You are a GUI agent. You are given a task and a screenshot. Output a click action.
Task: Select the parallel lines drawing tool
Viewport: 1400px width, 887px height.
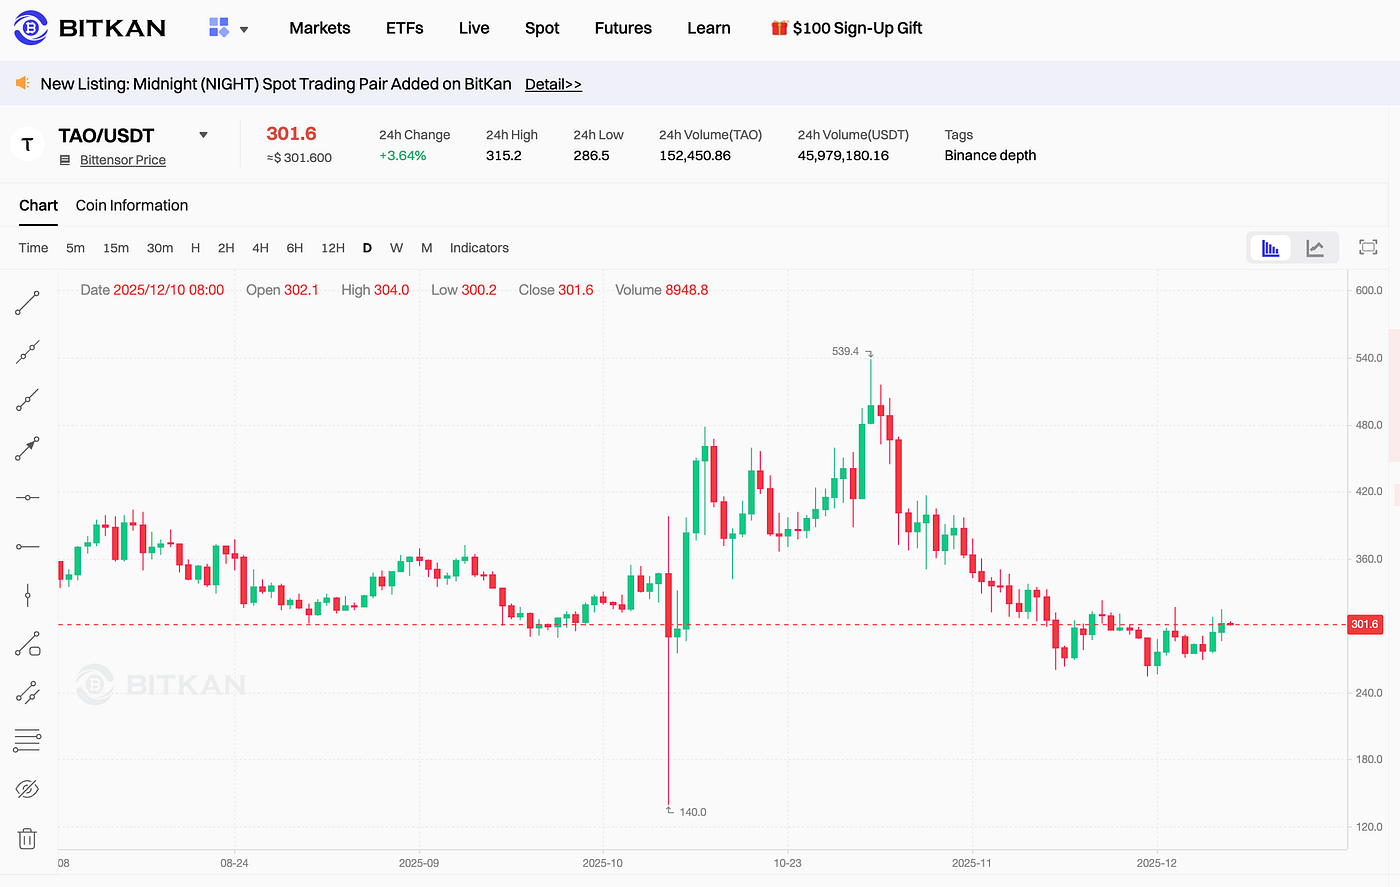point(27,692)
